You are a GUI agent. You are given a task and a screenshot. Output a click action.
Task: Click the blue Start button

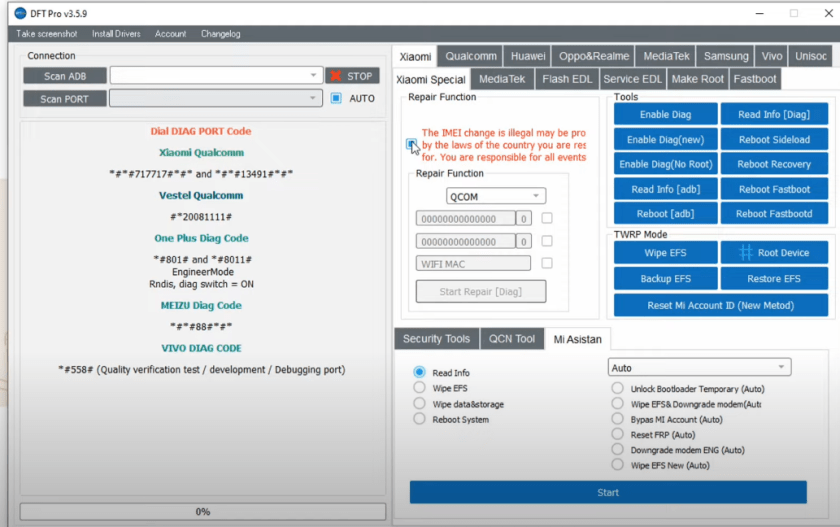click(608, 492)
